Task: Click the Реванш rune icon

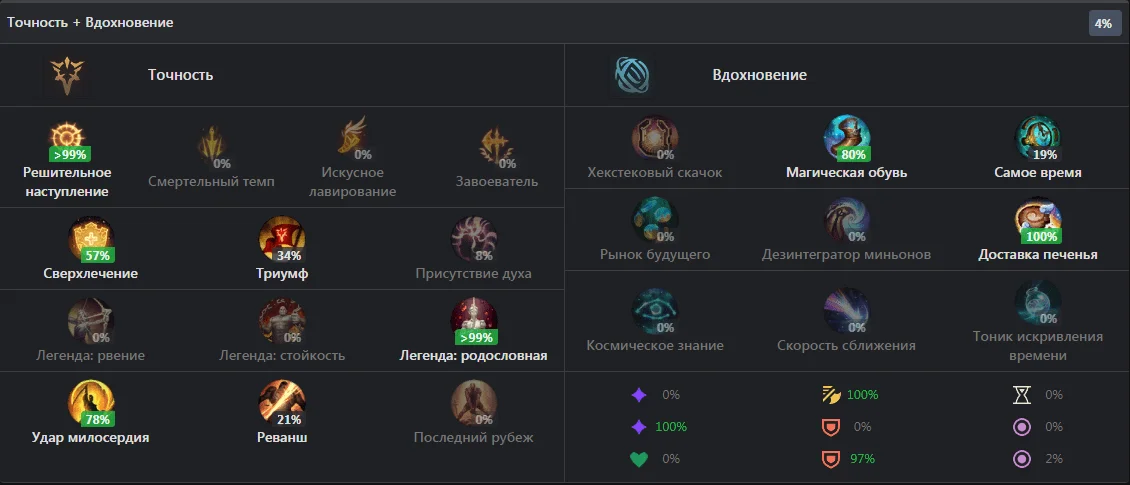Action: pyautogui.click(x=282, y=402)
